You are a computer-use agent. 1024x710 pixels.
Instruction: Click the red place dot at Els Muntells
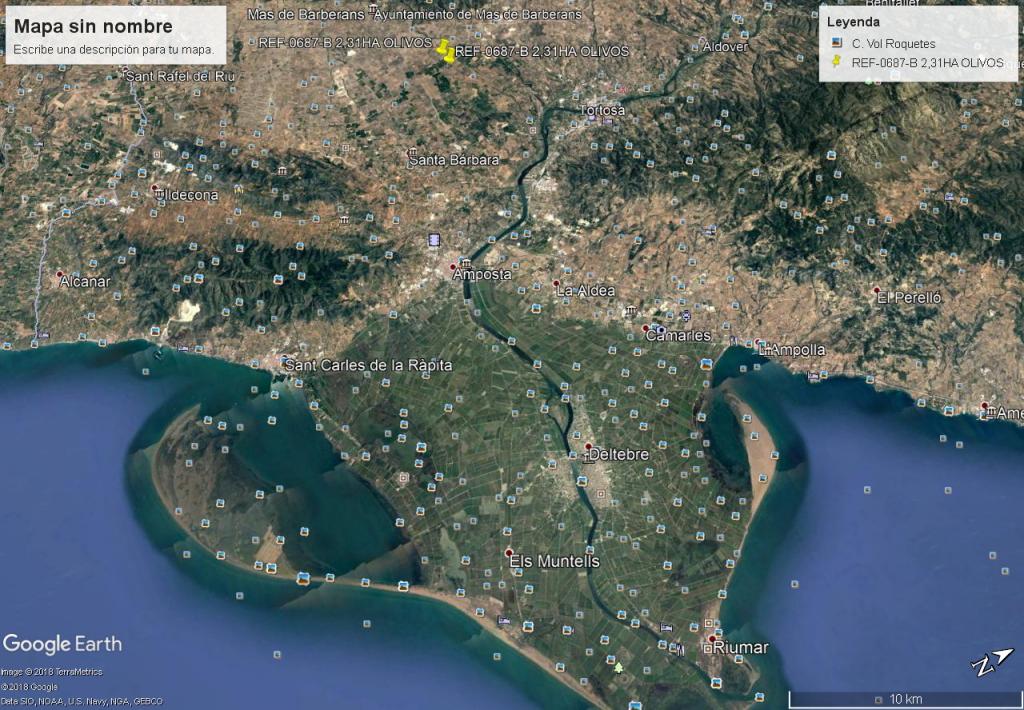pos(509,553)
